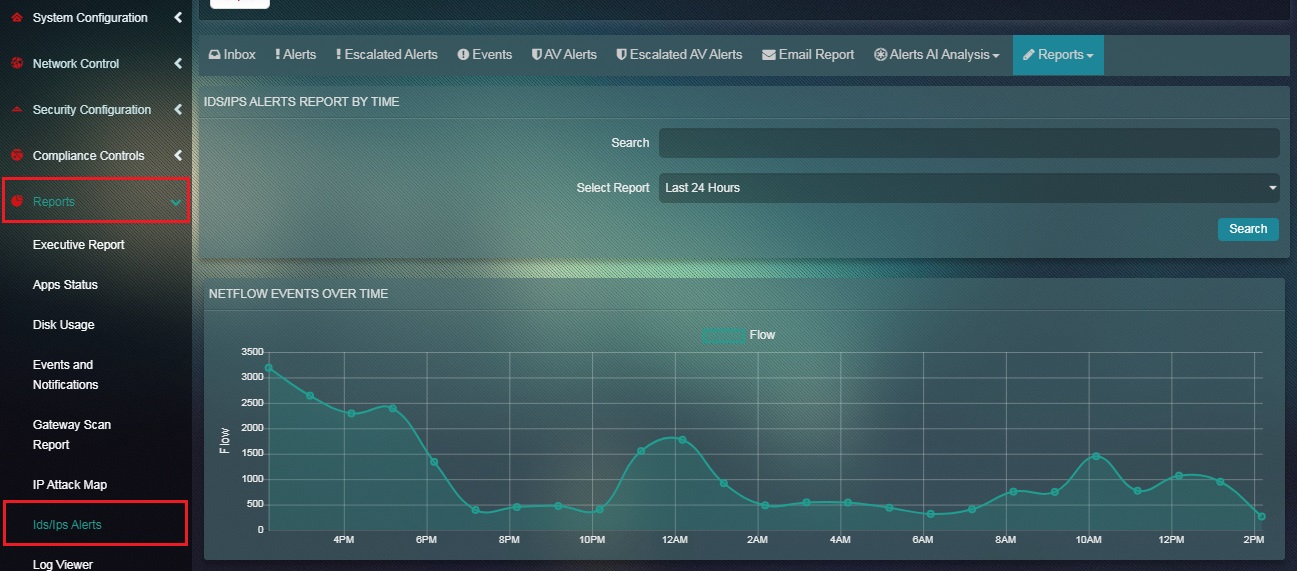
Task: Click the Events info circle icon
Action: click(463, 55)
